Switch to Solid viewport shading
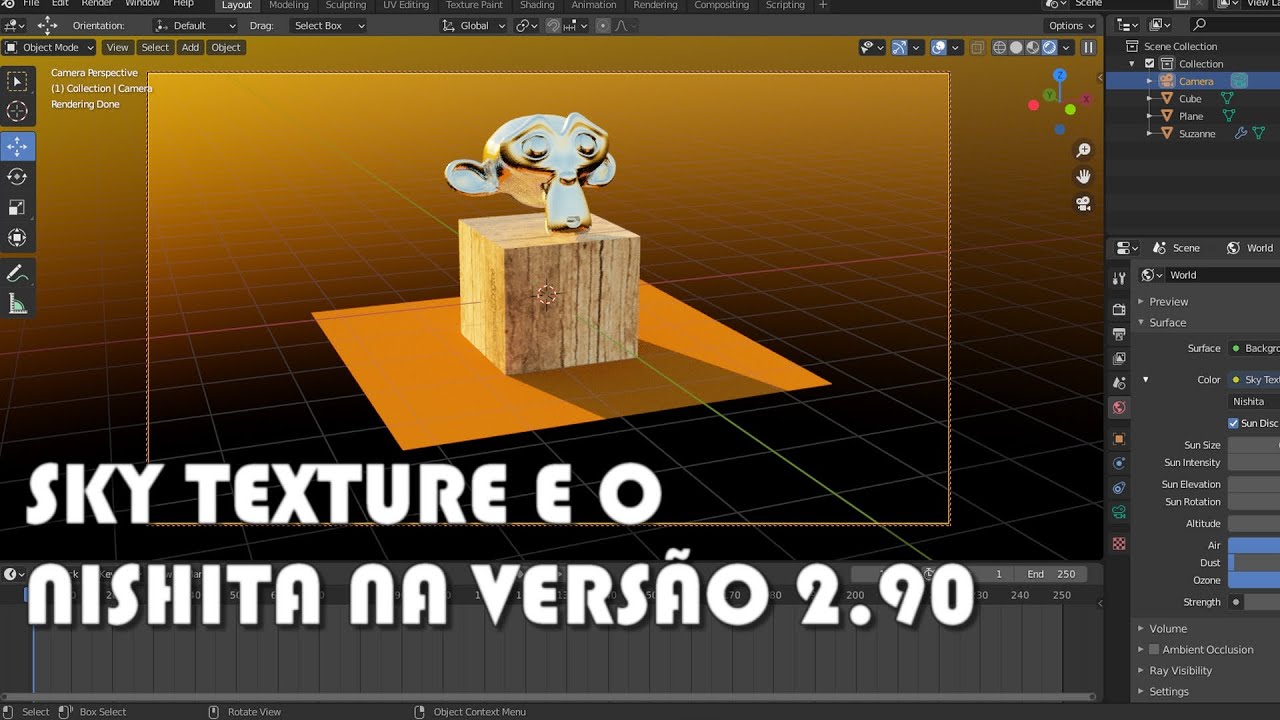Image resolution: width=1280 pixels, height=720 pixels. point(1016,47)
